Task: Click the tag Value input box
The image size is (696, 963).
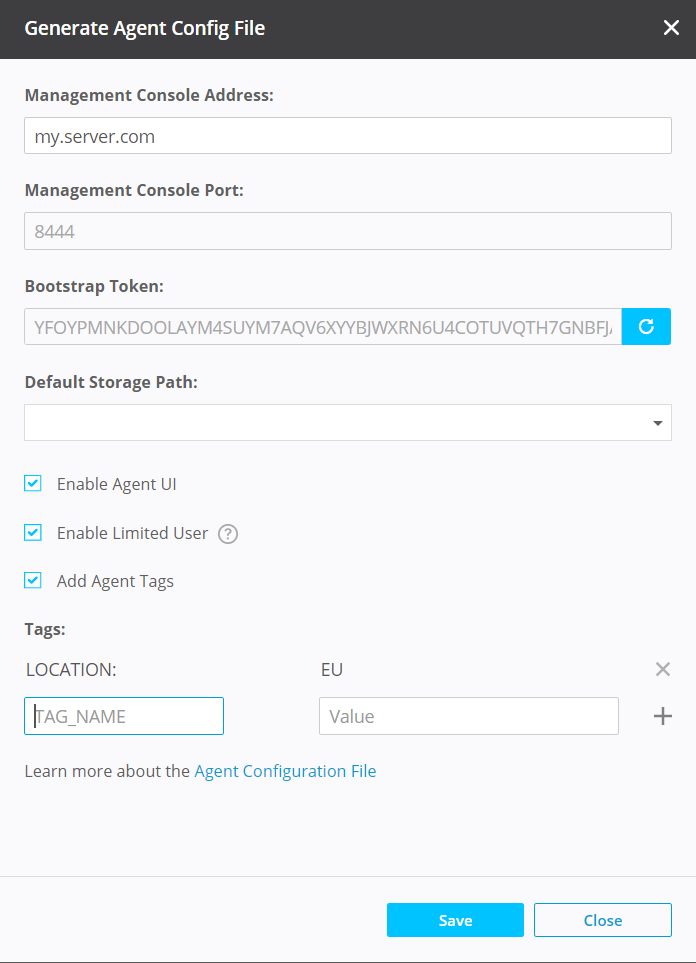Action: point(468,716)
